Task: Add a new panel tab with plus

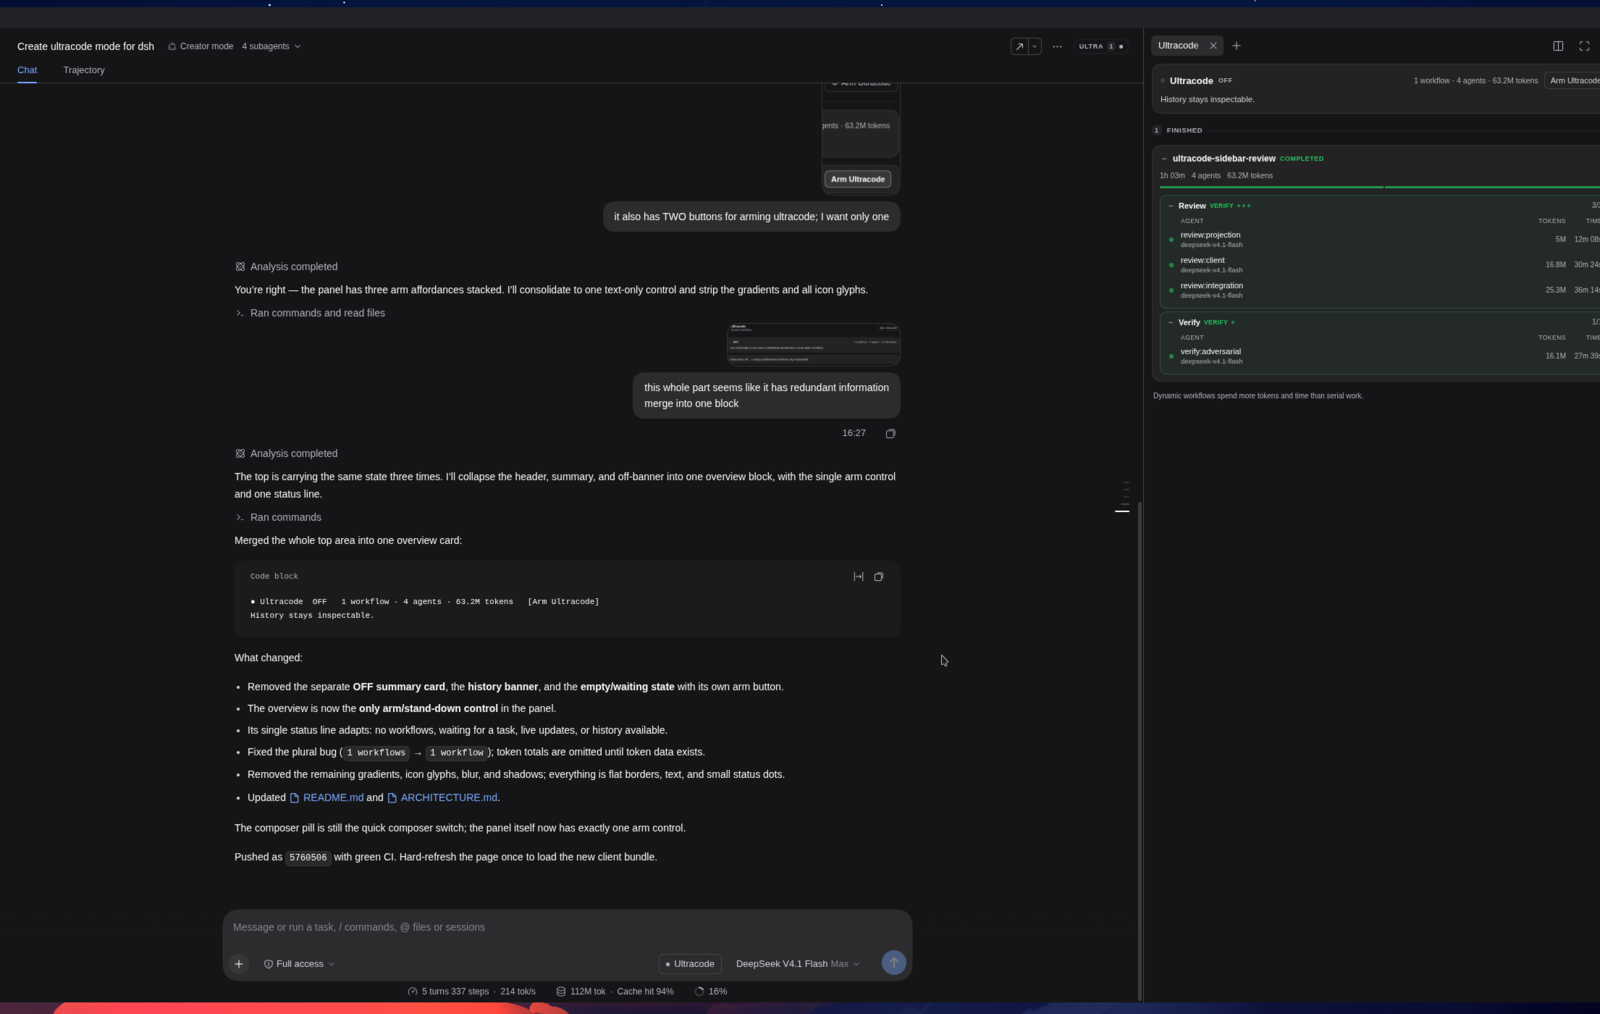Action: 1236,46
